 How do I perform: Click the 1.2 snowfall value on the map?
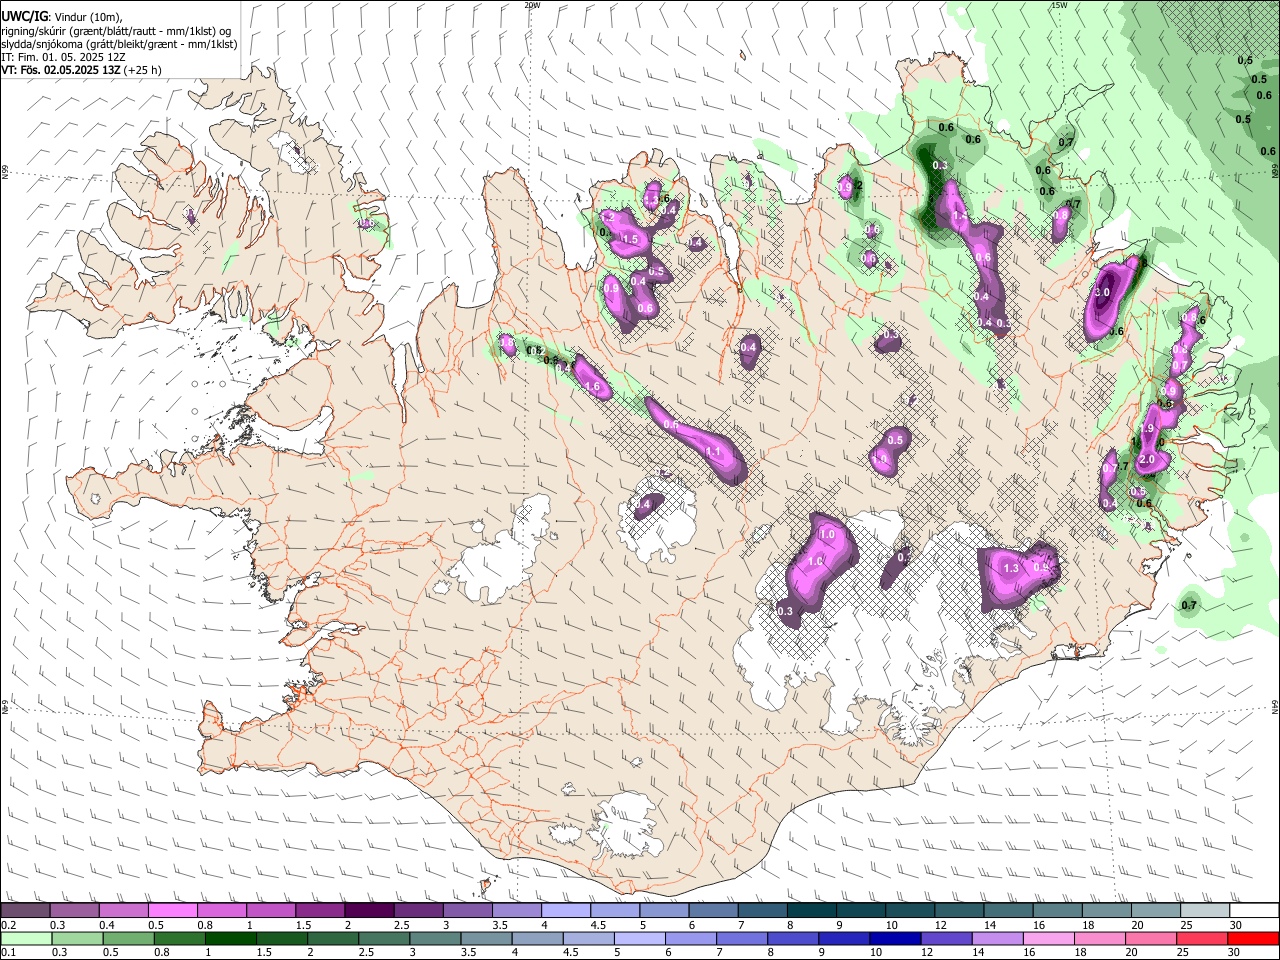click(x=606, y=217)
